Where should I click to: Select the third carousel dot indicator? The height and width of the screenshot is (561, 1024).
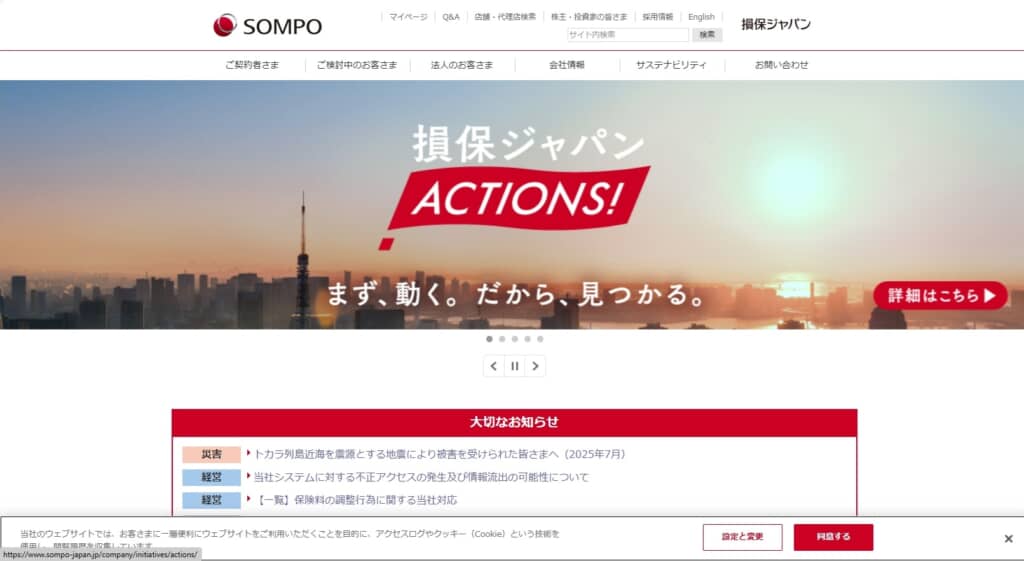point(515,339)
